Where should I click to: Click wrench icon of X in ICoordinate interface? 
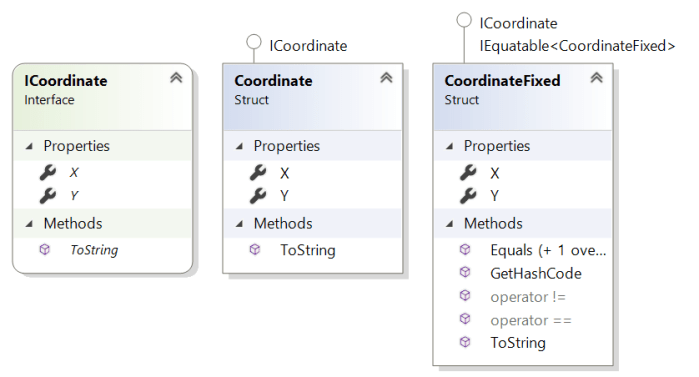[48, 172]
